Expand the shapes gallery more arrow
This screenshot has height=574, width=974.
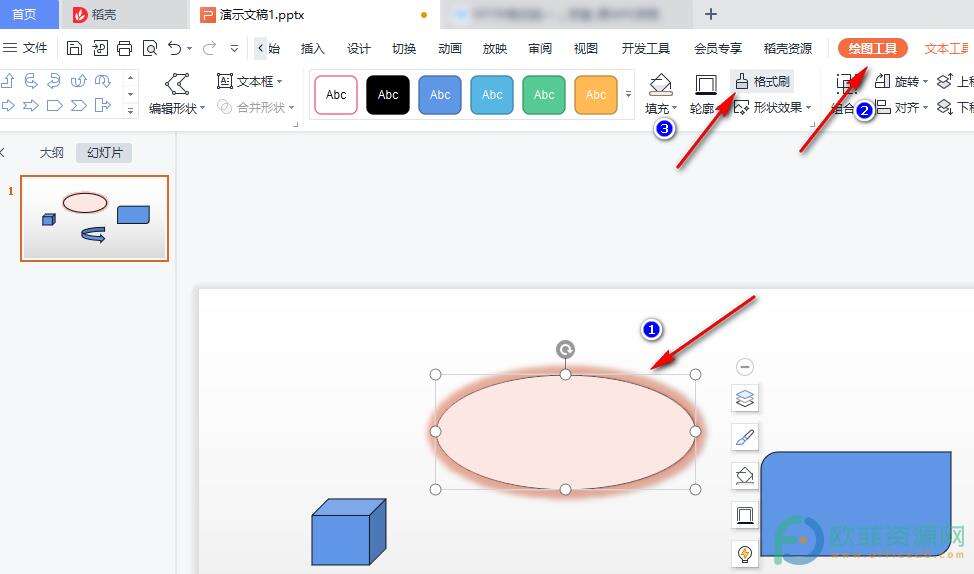click(130, 111)
